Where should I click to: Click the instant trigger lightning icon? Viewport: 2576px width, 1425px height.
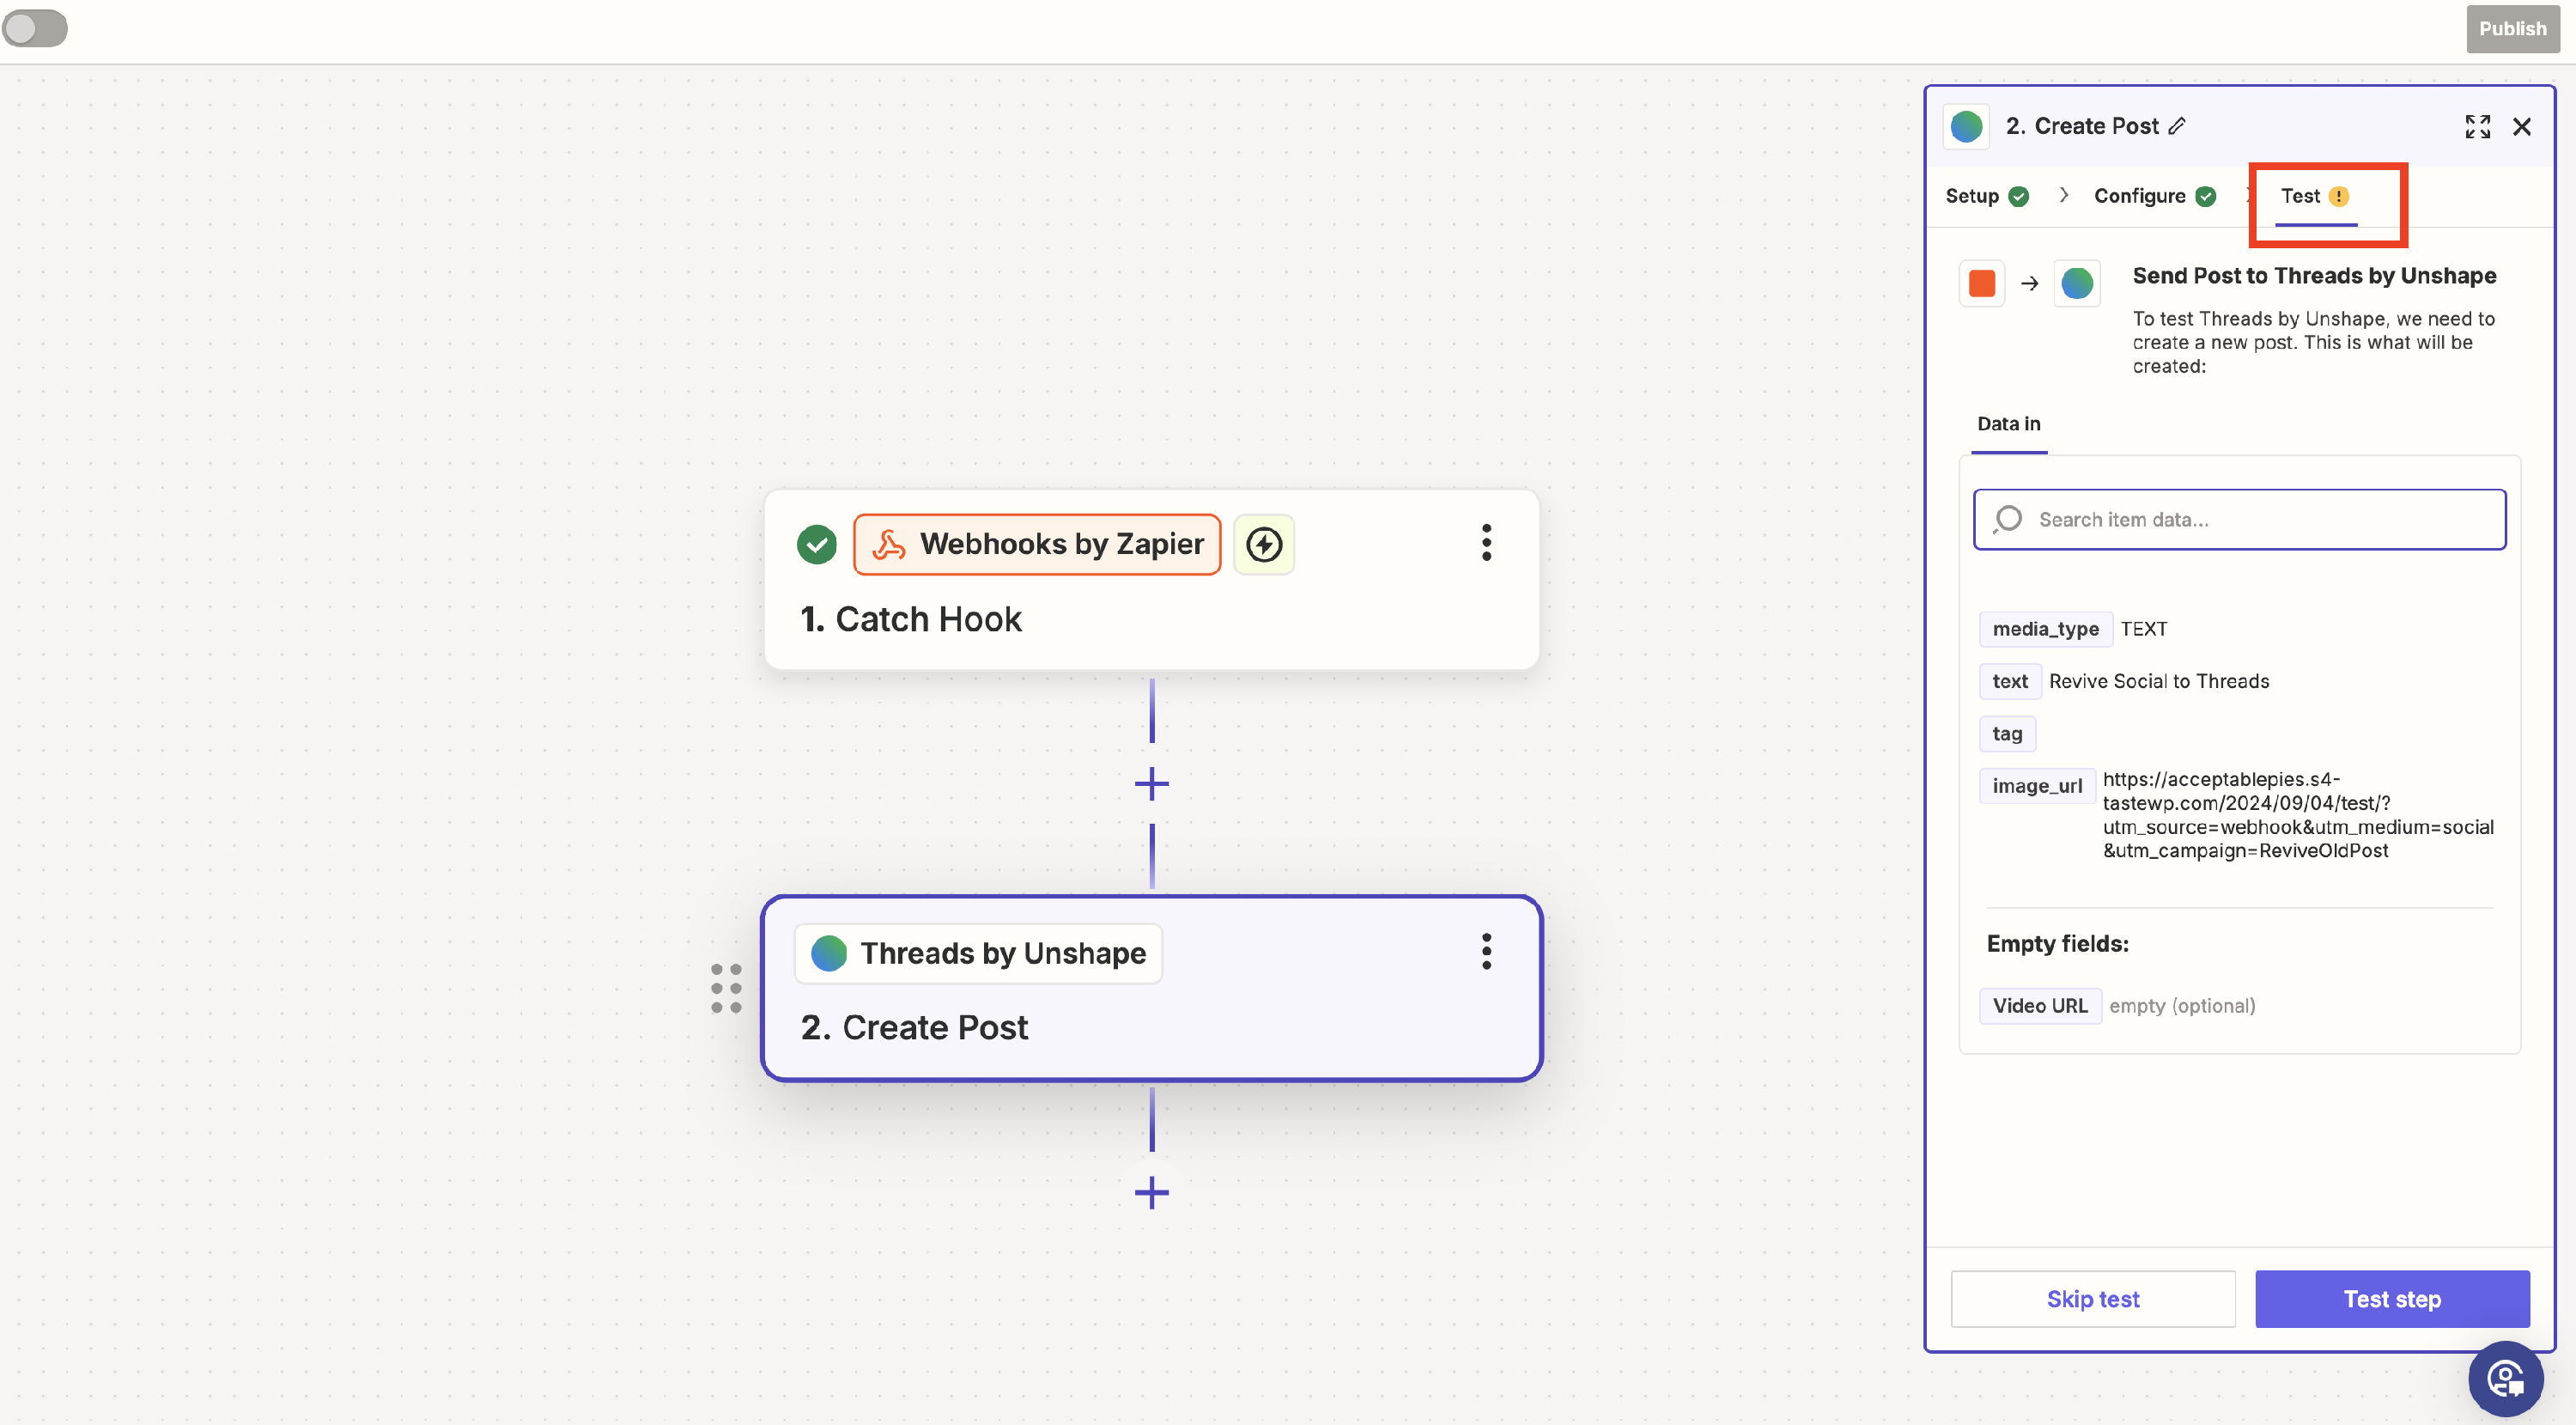coord(1264,544)
